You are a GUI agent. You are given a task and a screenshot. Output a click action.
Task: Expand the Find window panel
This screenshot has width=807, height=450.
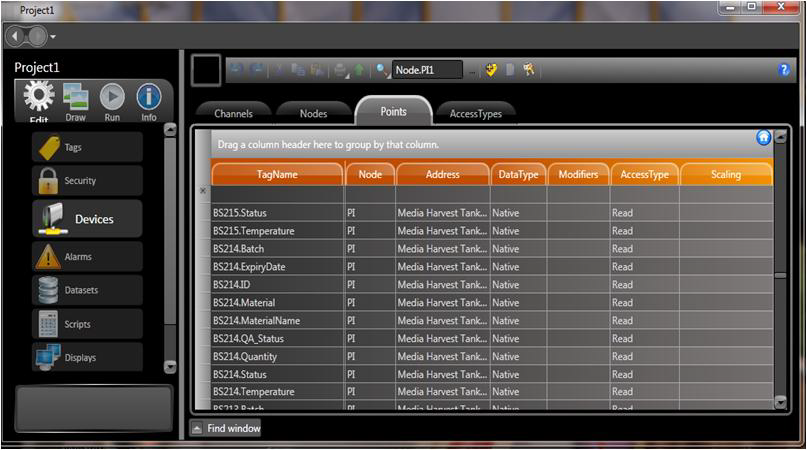pos(226,428)
